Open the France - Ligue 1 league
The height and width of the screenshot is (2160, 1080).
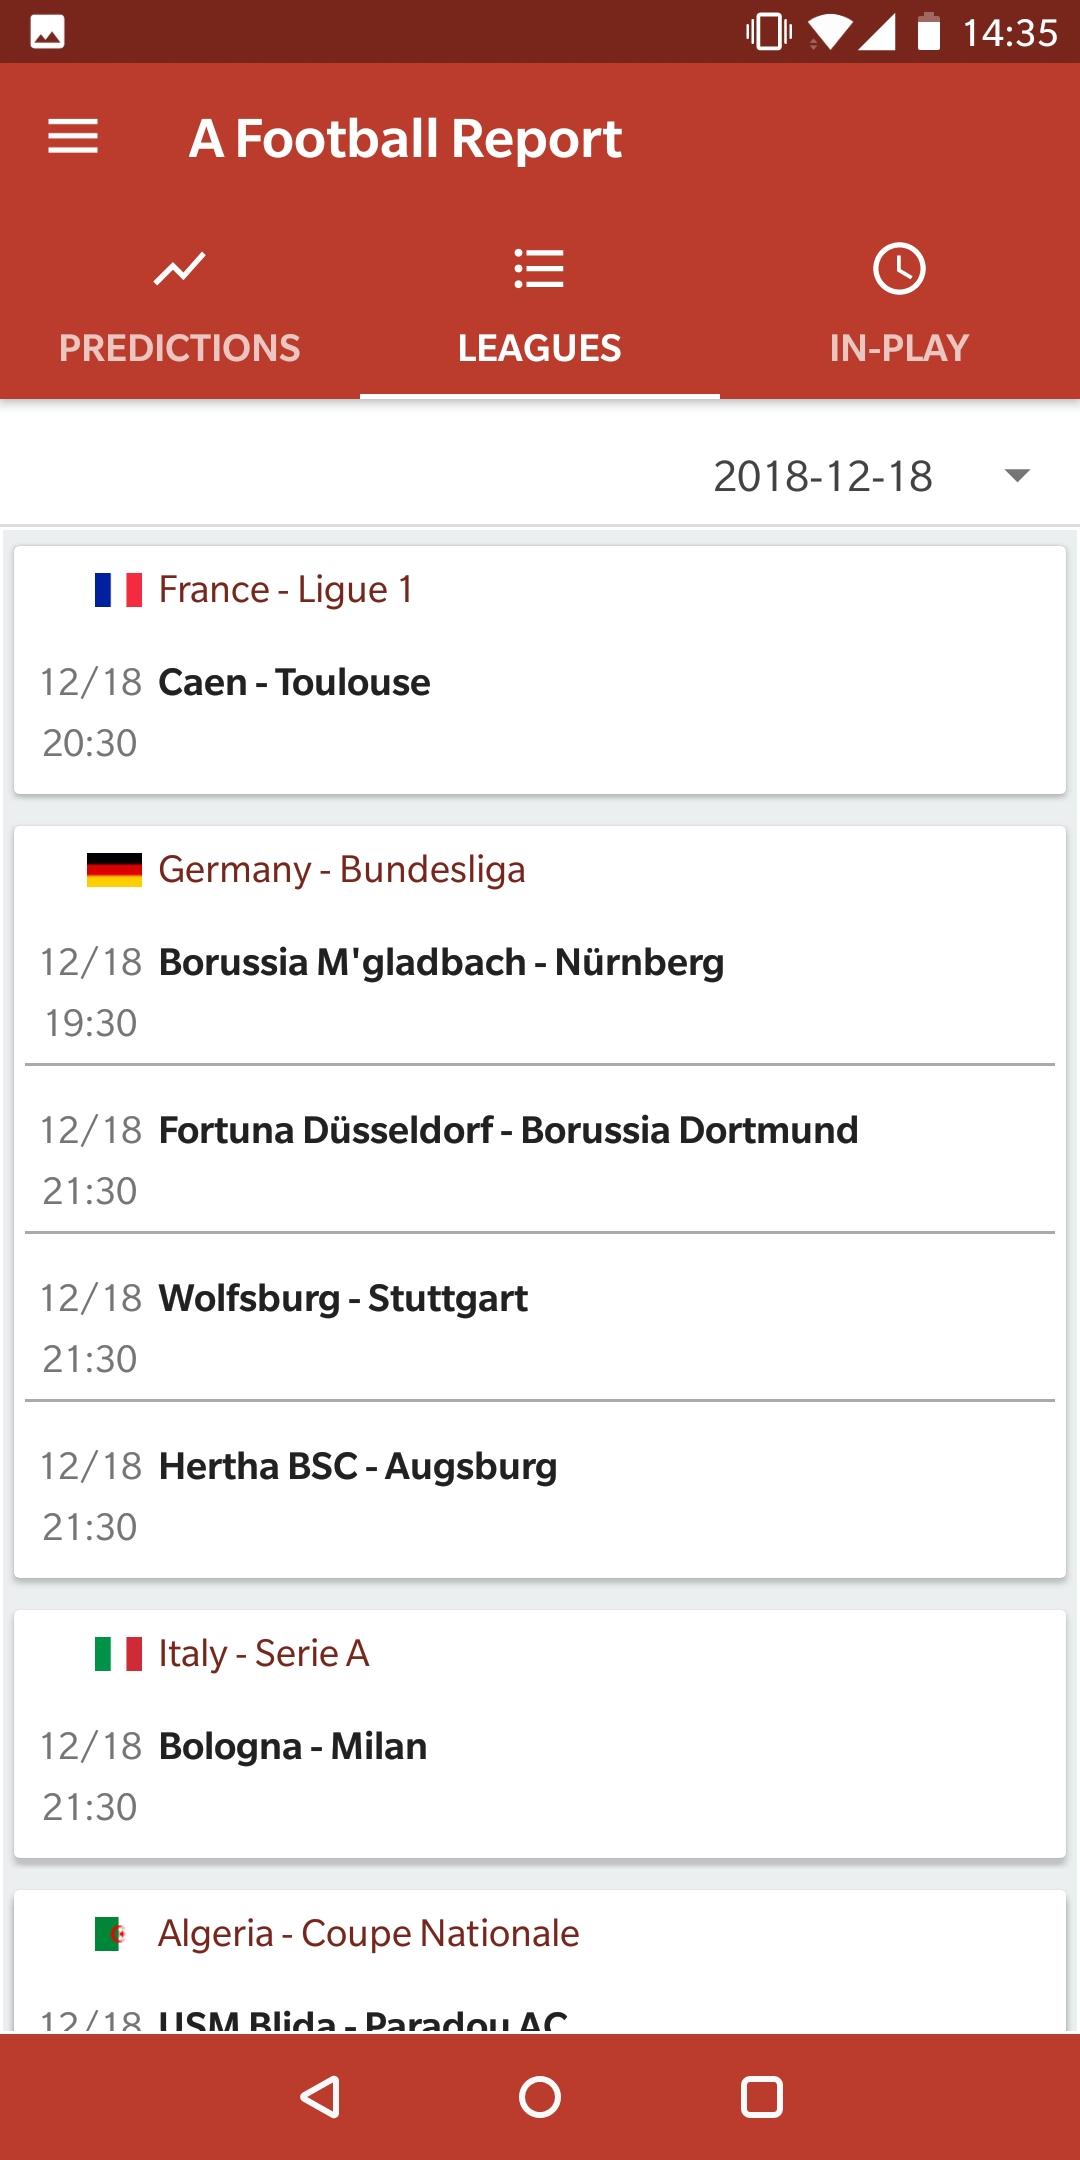click(286, 590)
